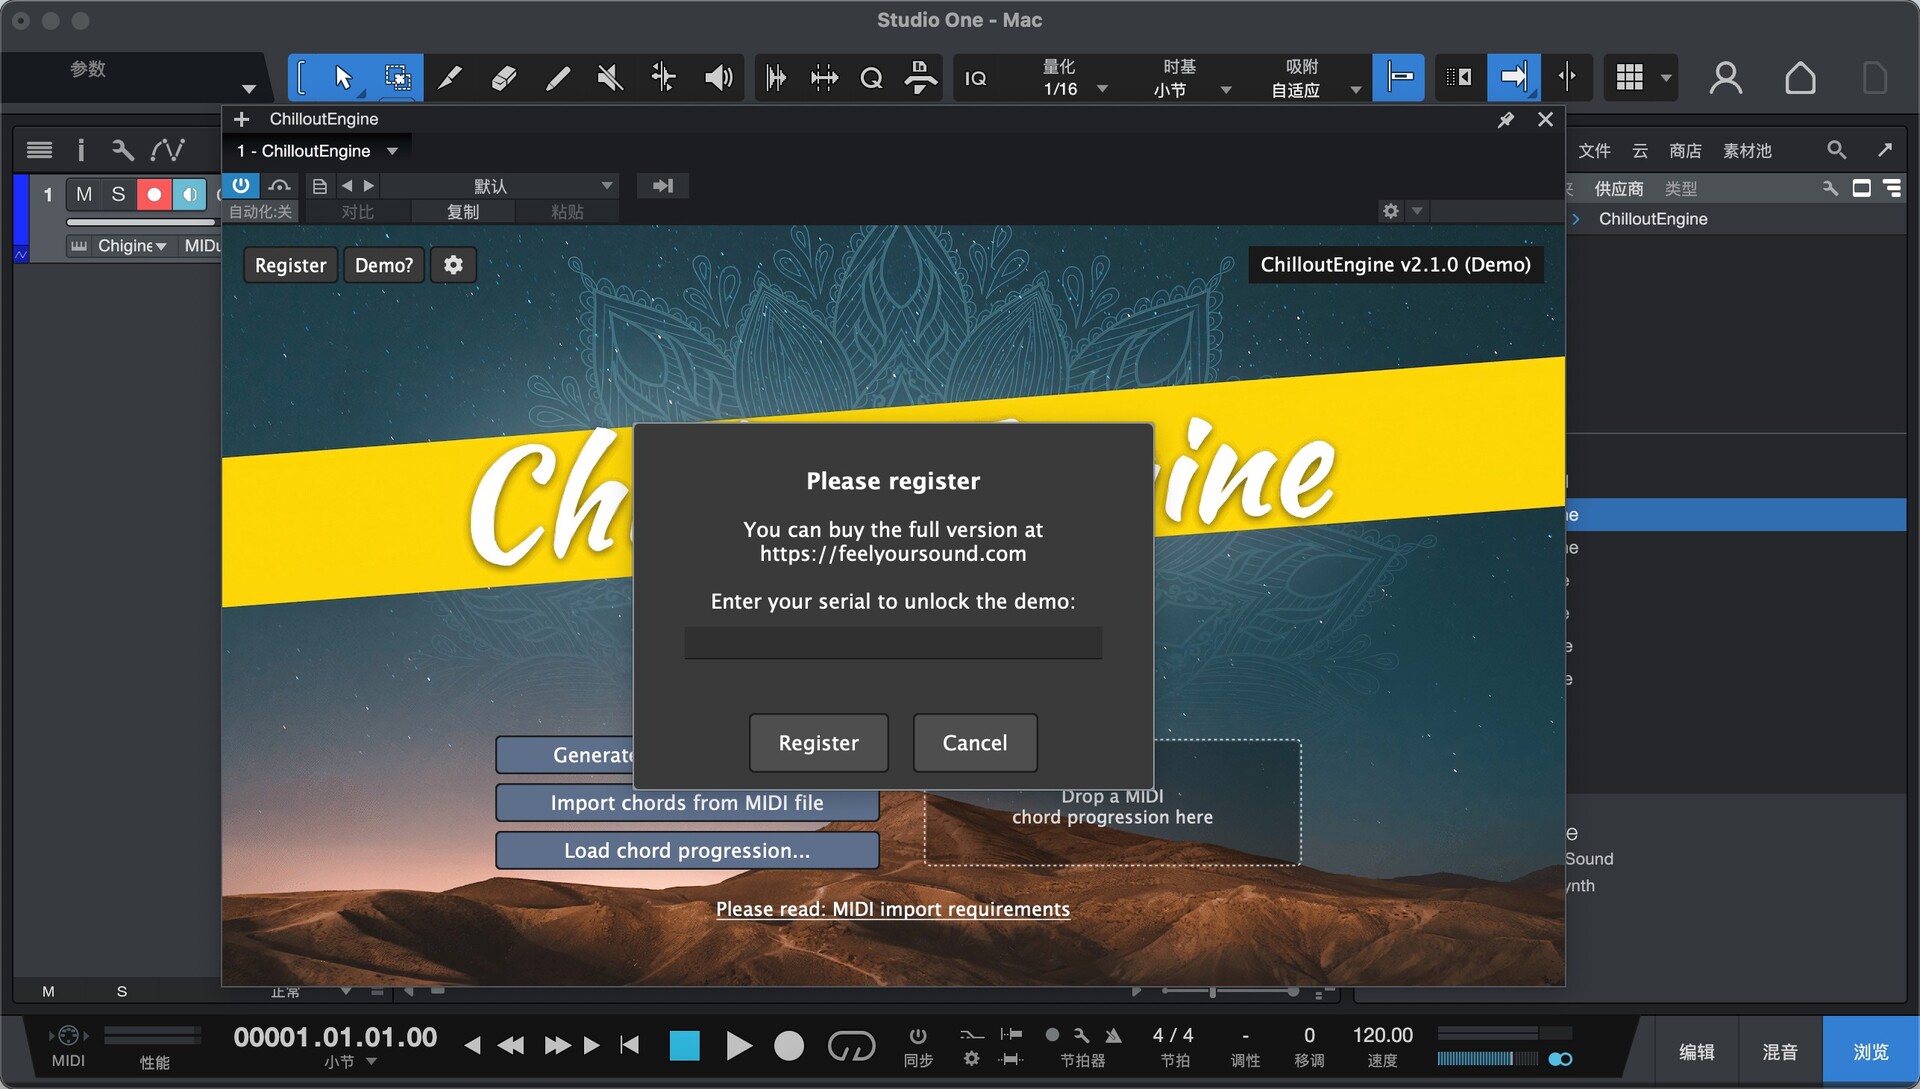Go to the Start page home icon
1920x1089 pixels.
pyautogui.click(x=1800, y=77)
